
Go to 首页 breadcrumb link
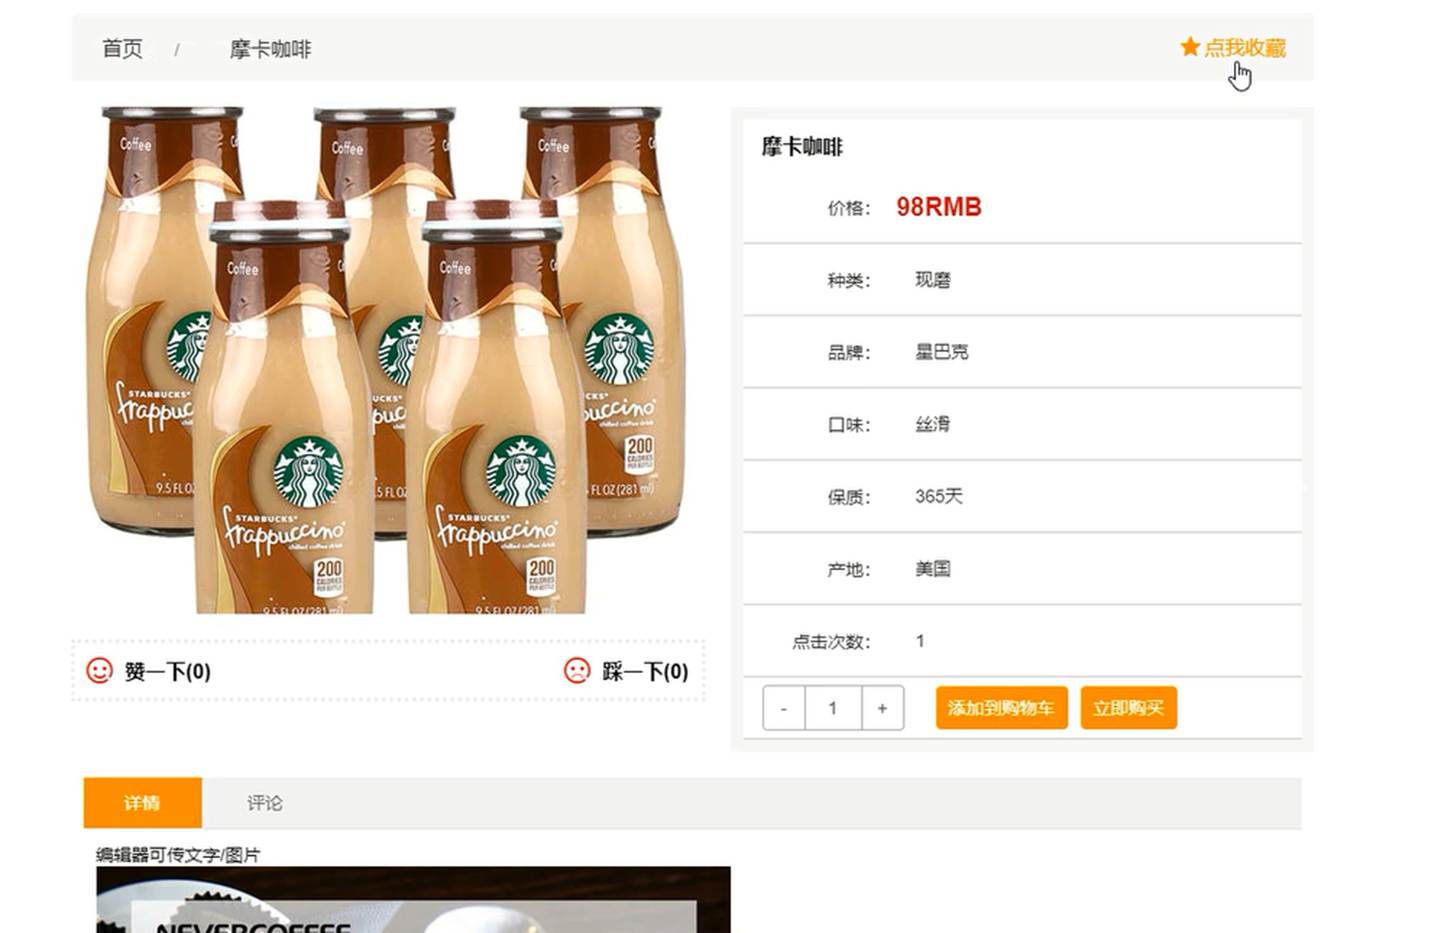coord(123,48)
